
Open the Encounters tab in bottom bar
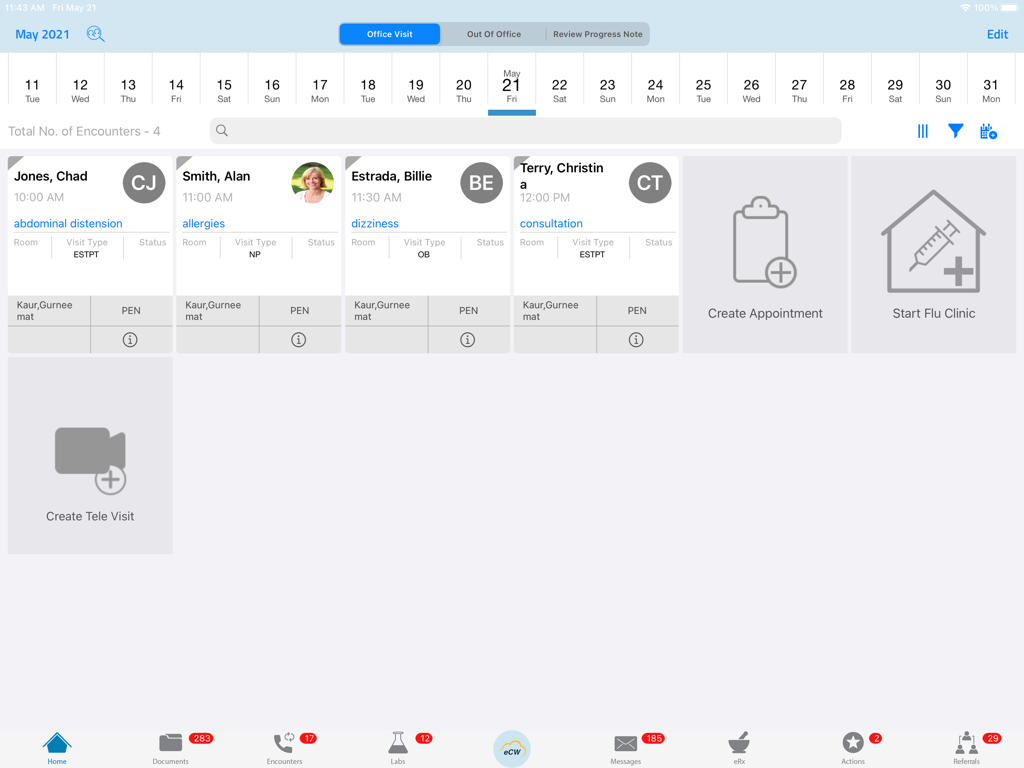click(284, 744)
